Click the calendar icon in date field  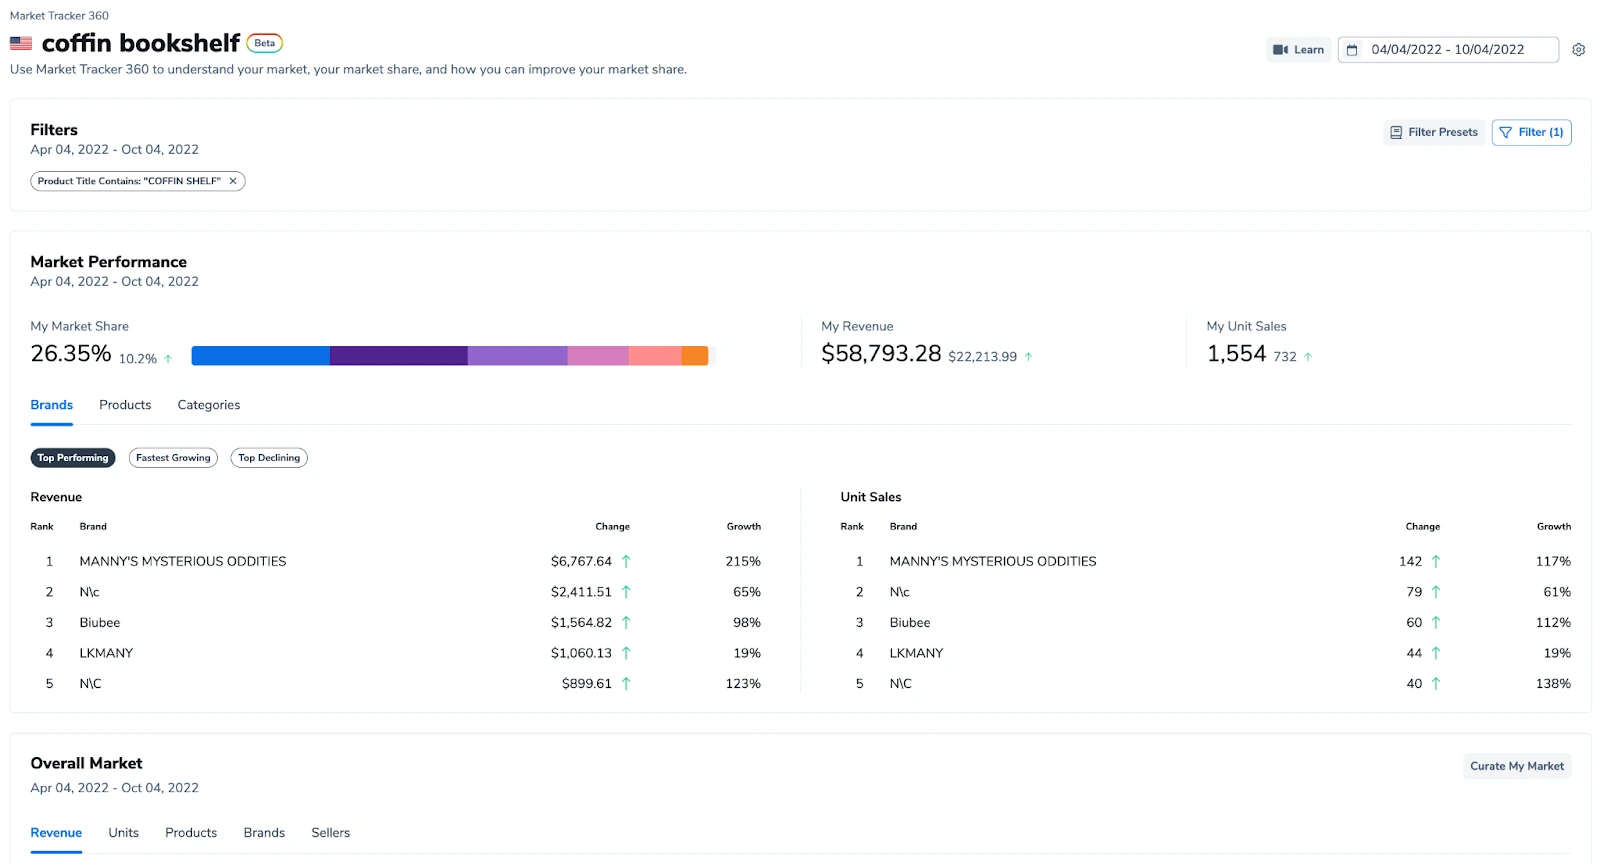point(1352,50)
